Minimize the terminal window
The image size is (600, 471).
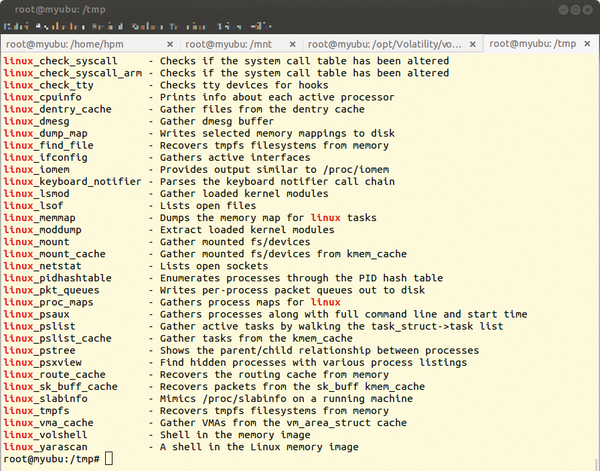click(x=563, y=10)
